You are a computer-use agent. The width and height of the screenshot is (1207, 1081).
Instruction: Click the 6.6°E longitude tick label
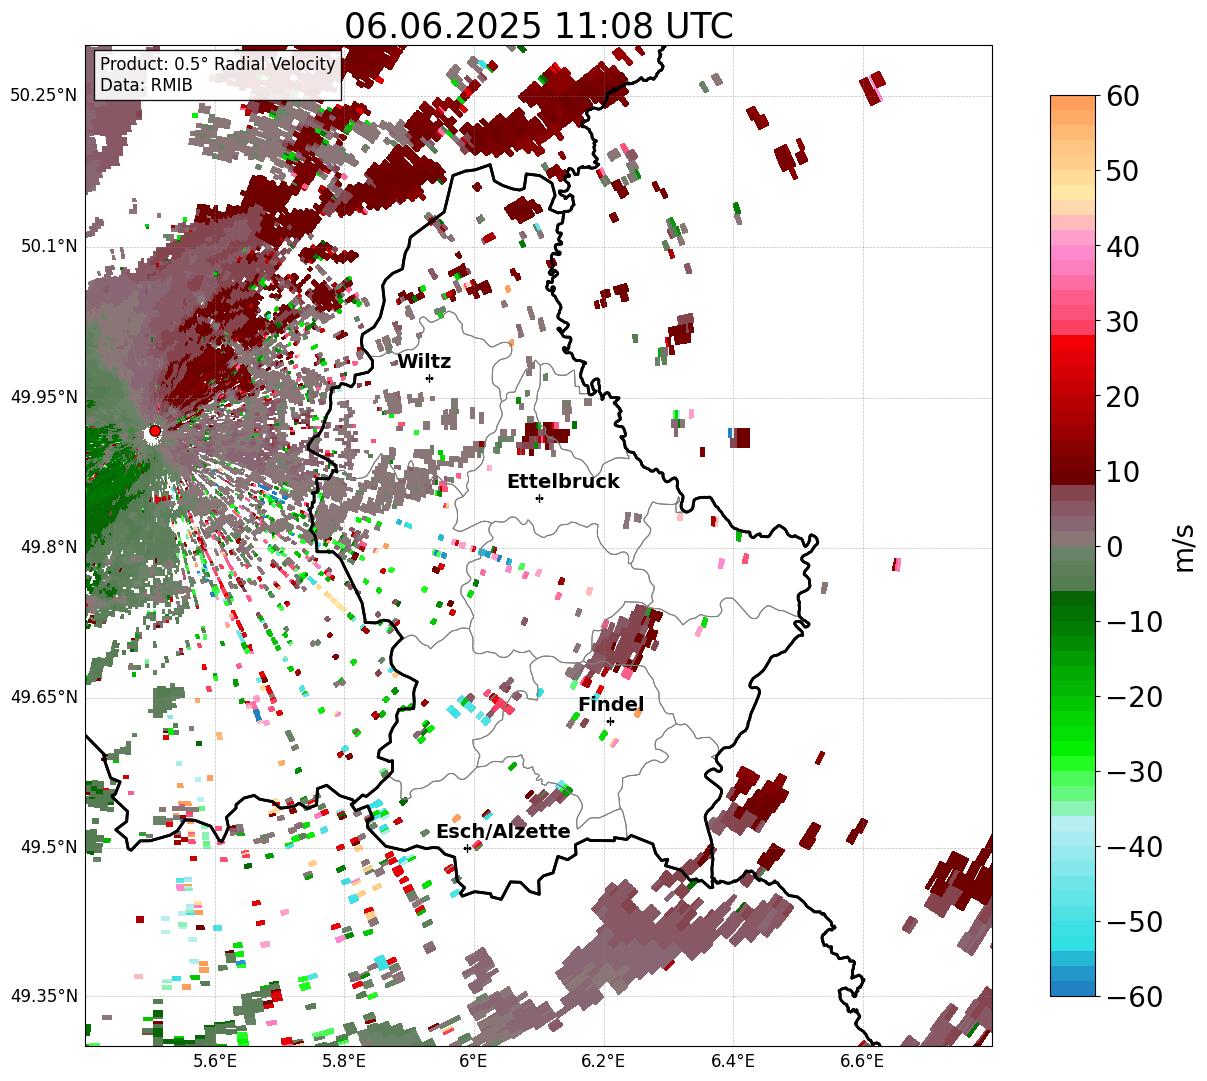coord(862,1062)
